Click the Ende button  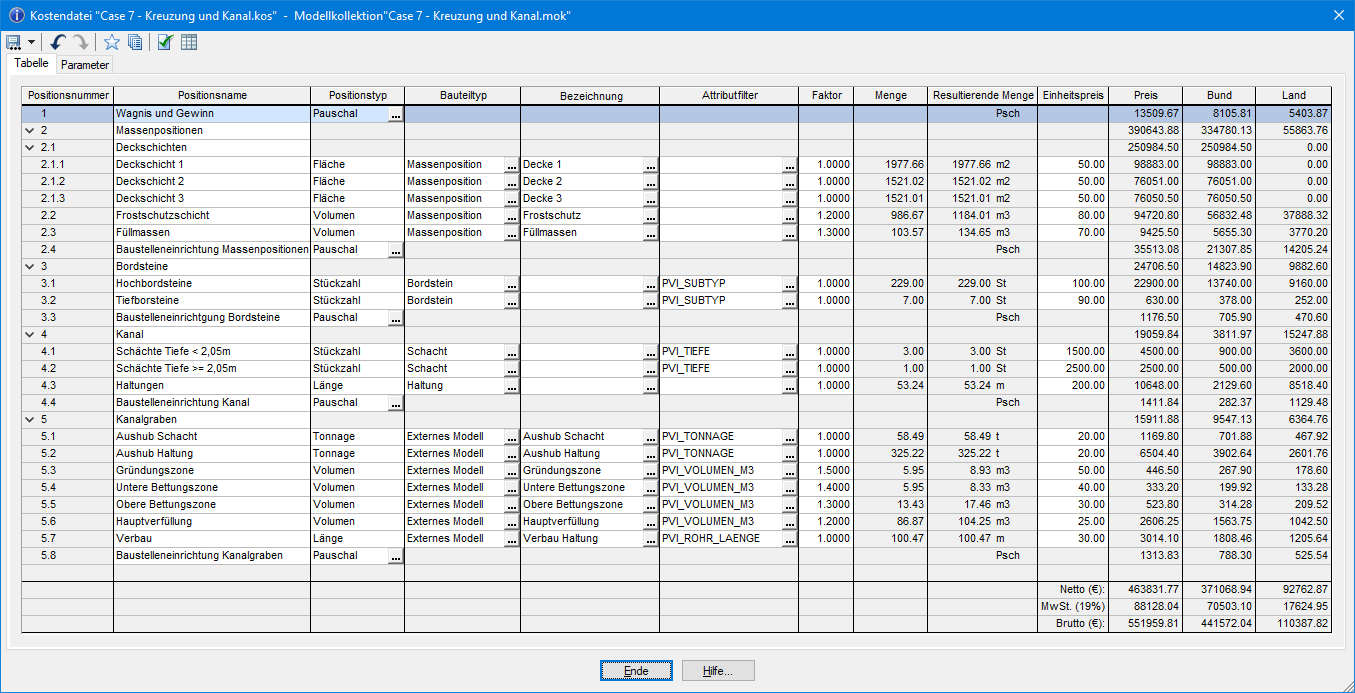(636, 671)
